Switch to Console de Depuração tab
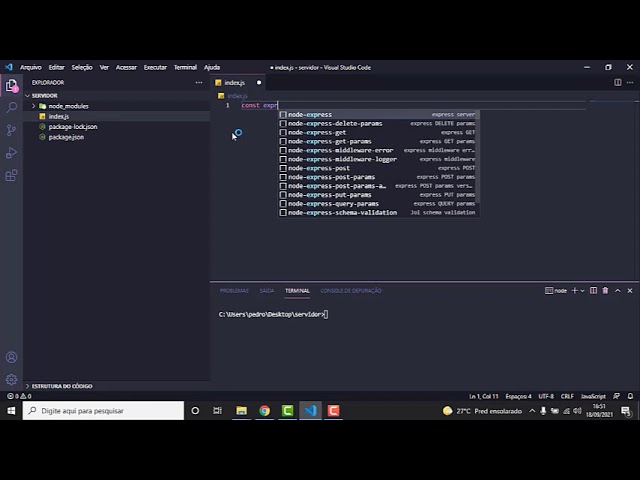Viewport: 640px width, 480px height. [351, 291]
